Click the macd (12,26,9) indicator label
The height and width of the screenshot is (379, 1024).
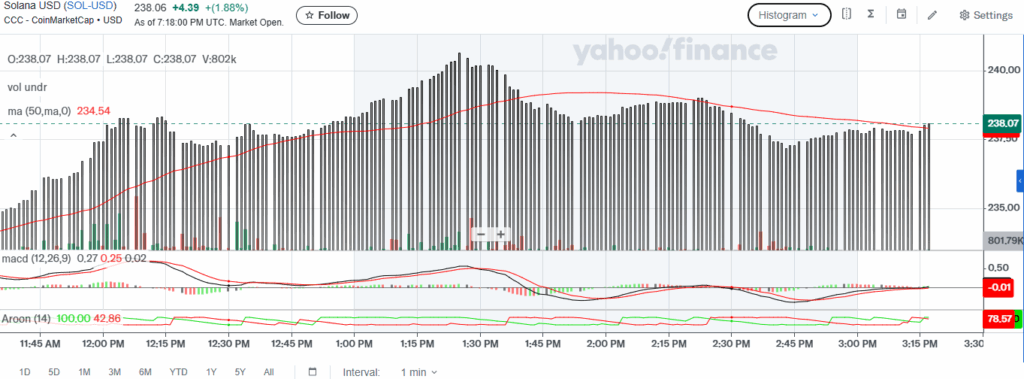point(37,259)
